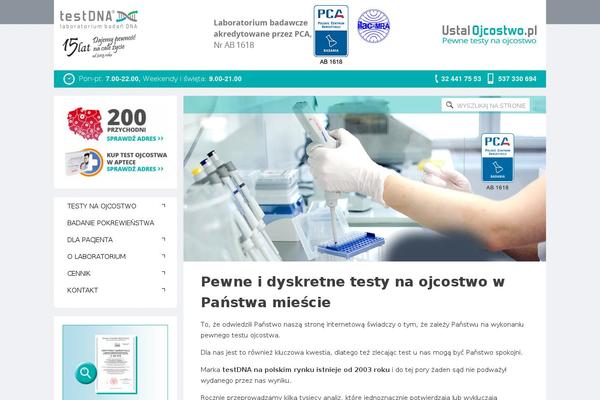This screenshot has height=400, width=600.
Task: Click the red Poland map icon
Action: coord(85,124)
